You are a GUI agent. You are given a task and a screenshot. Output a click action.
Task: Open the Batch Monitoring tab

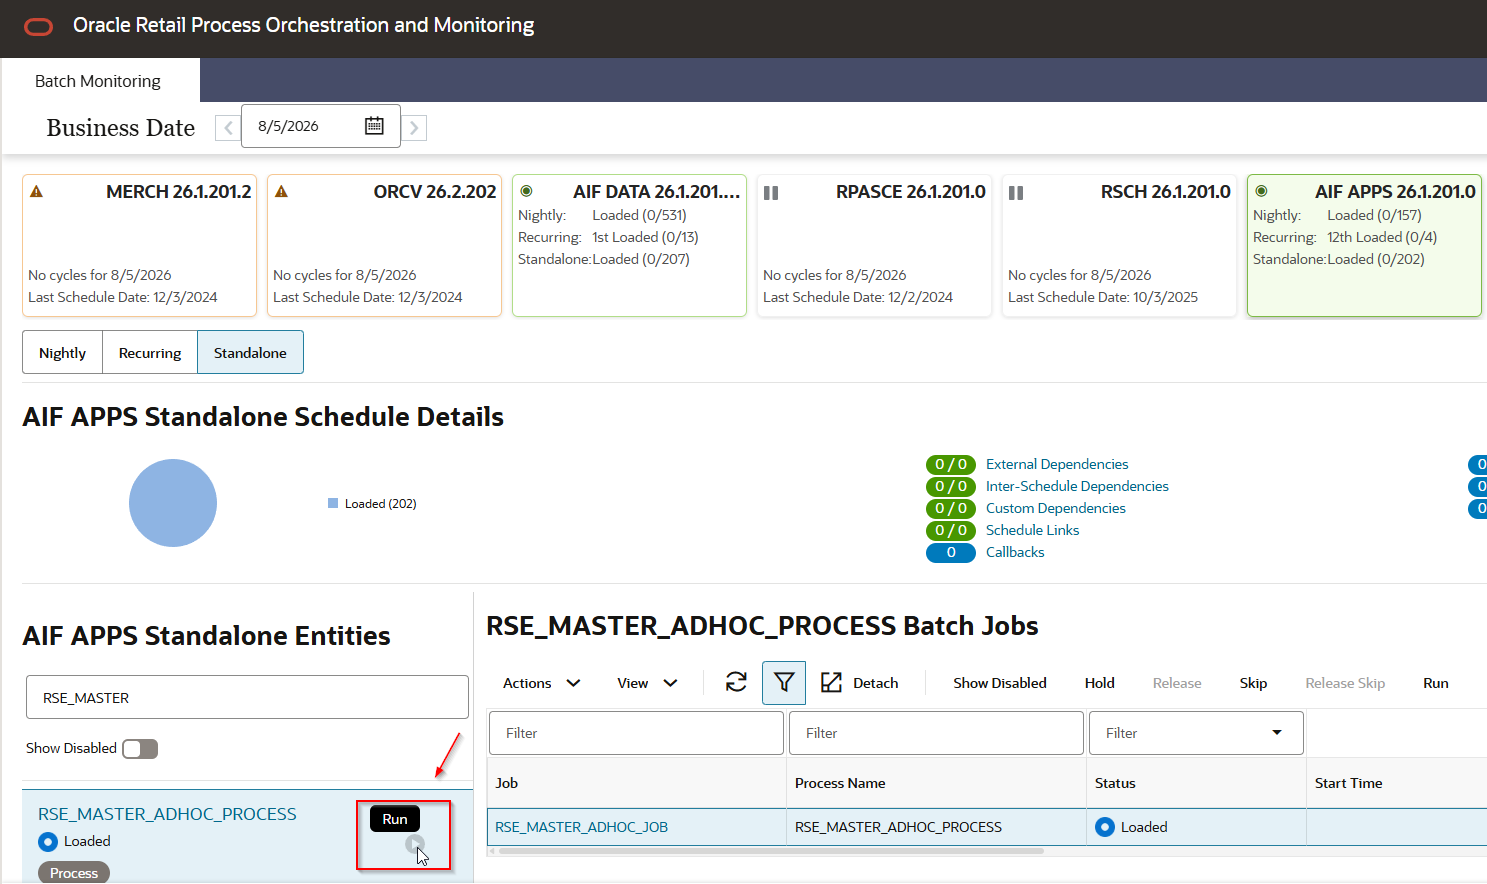coord(98,81)
